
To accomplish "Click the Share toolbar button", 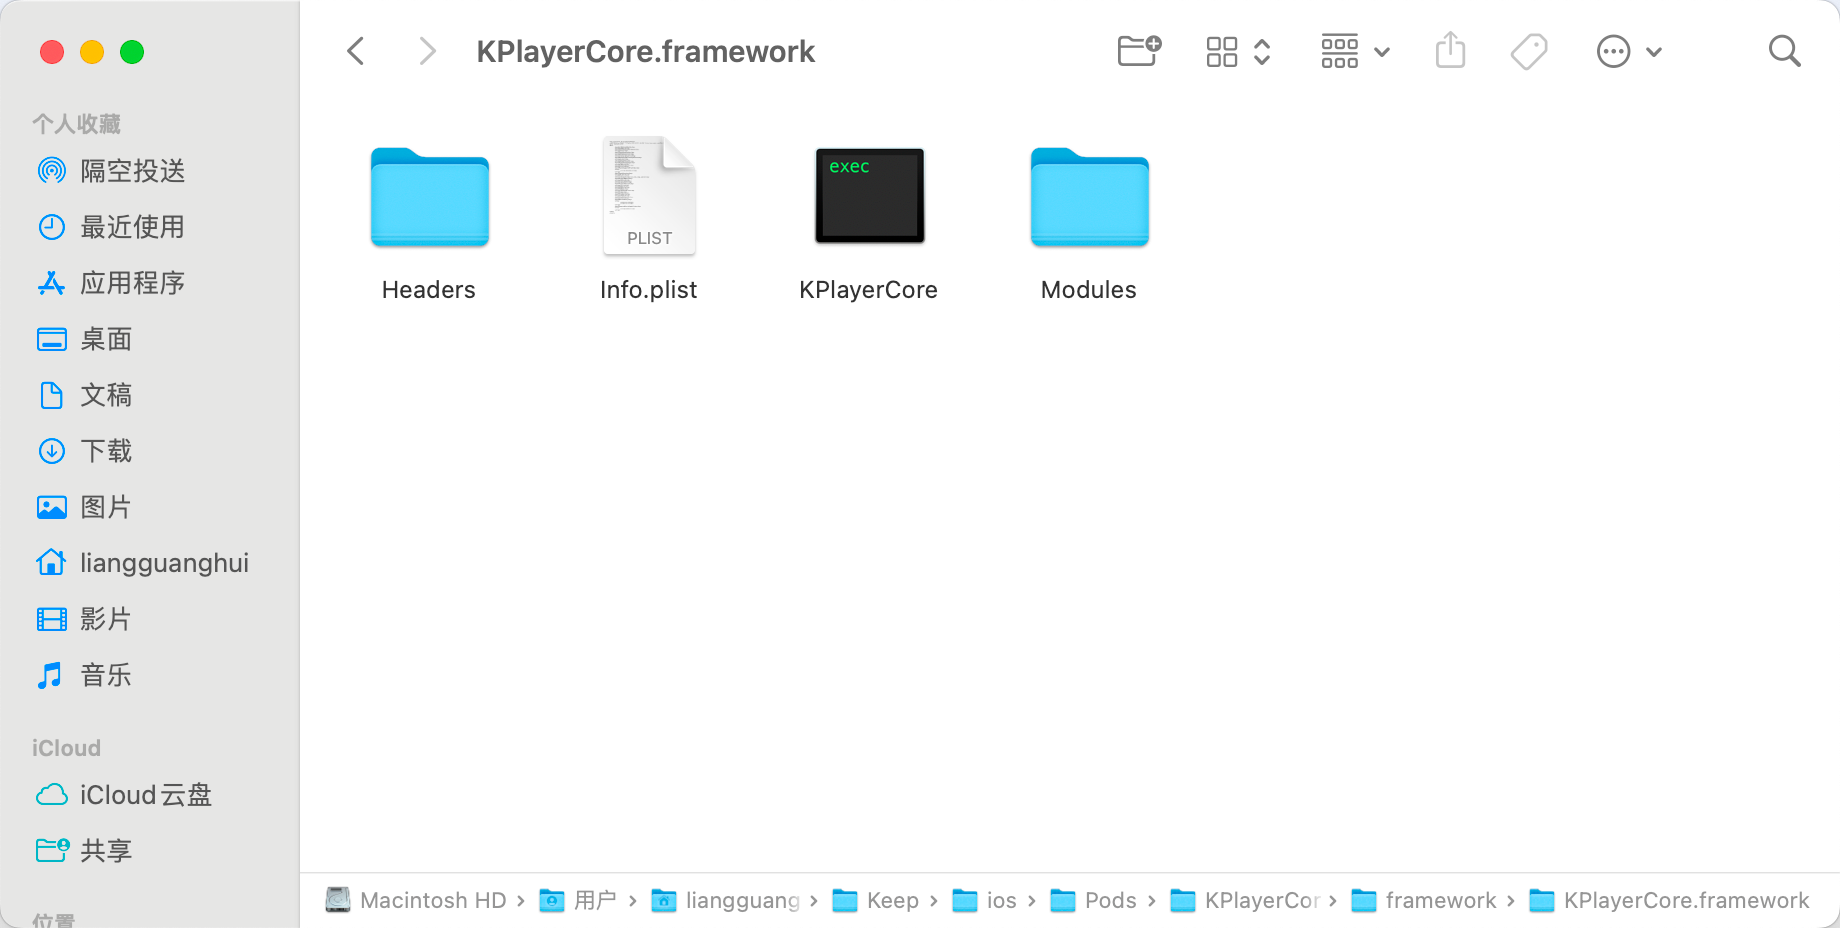I will click(1450, 50).
